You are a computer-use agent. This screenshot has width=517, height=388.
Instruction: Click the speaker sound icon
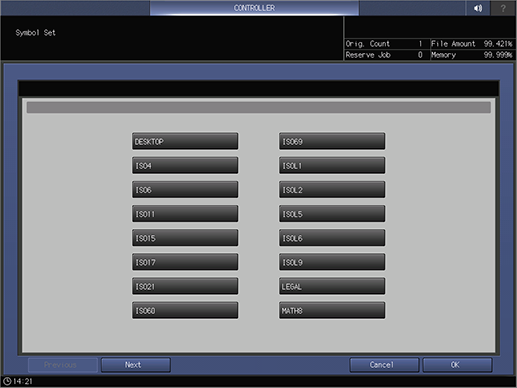pyautogui.click(x=478, y=8)
